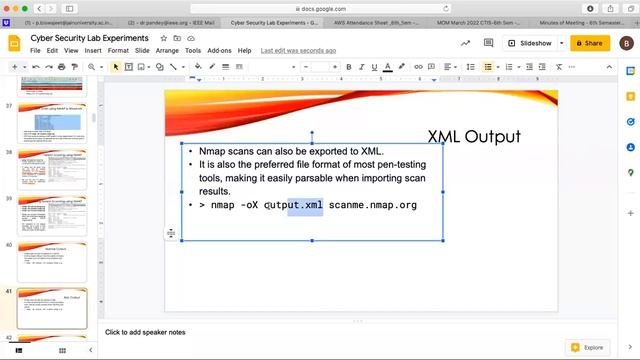
Task: Open the line type dropdown arrow
Action: tap(183, 67)
